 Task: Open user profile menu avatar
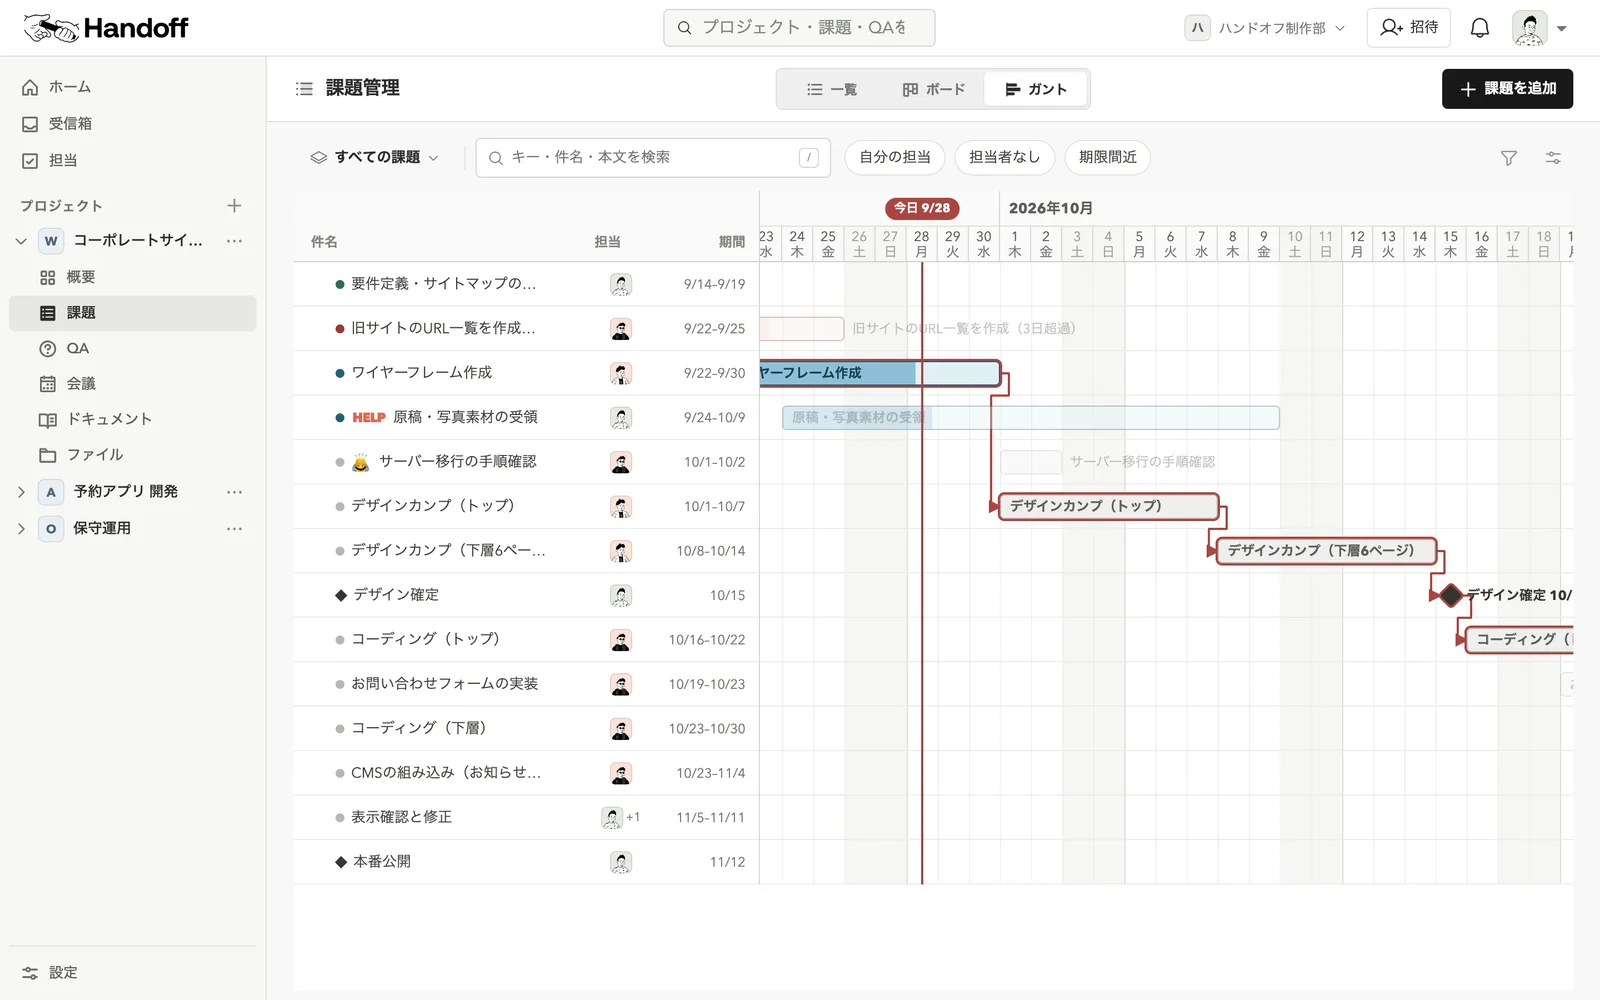coord(1529,28)
